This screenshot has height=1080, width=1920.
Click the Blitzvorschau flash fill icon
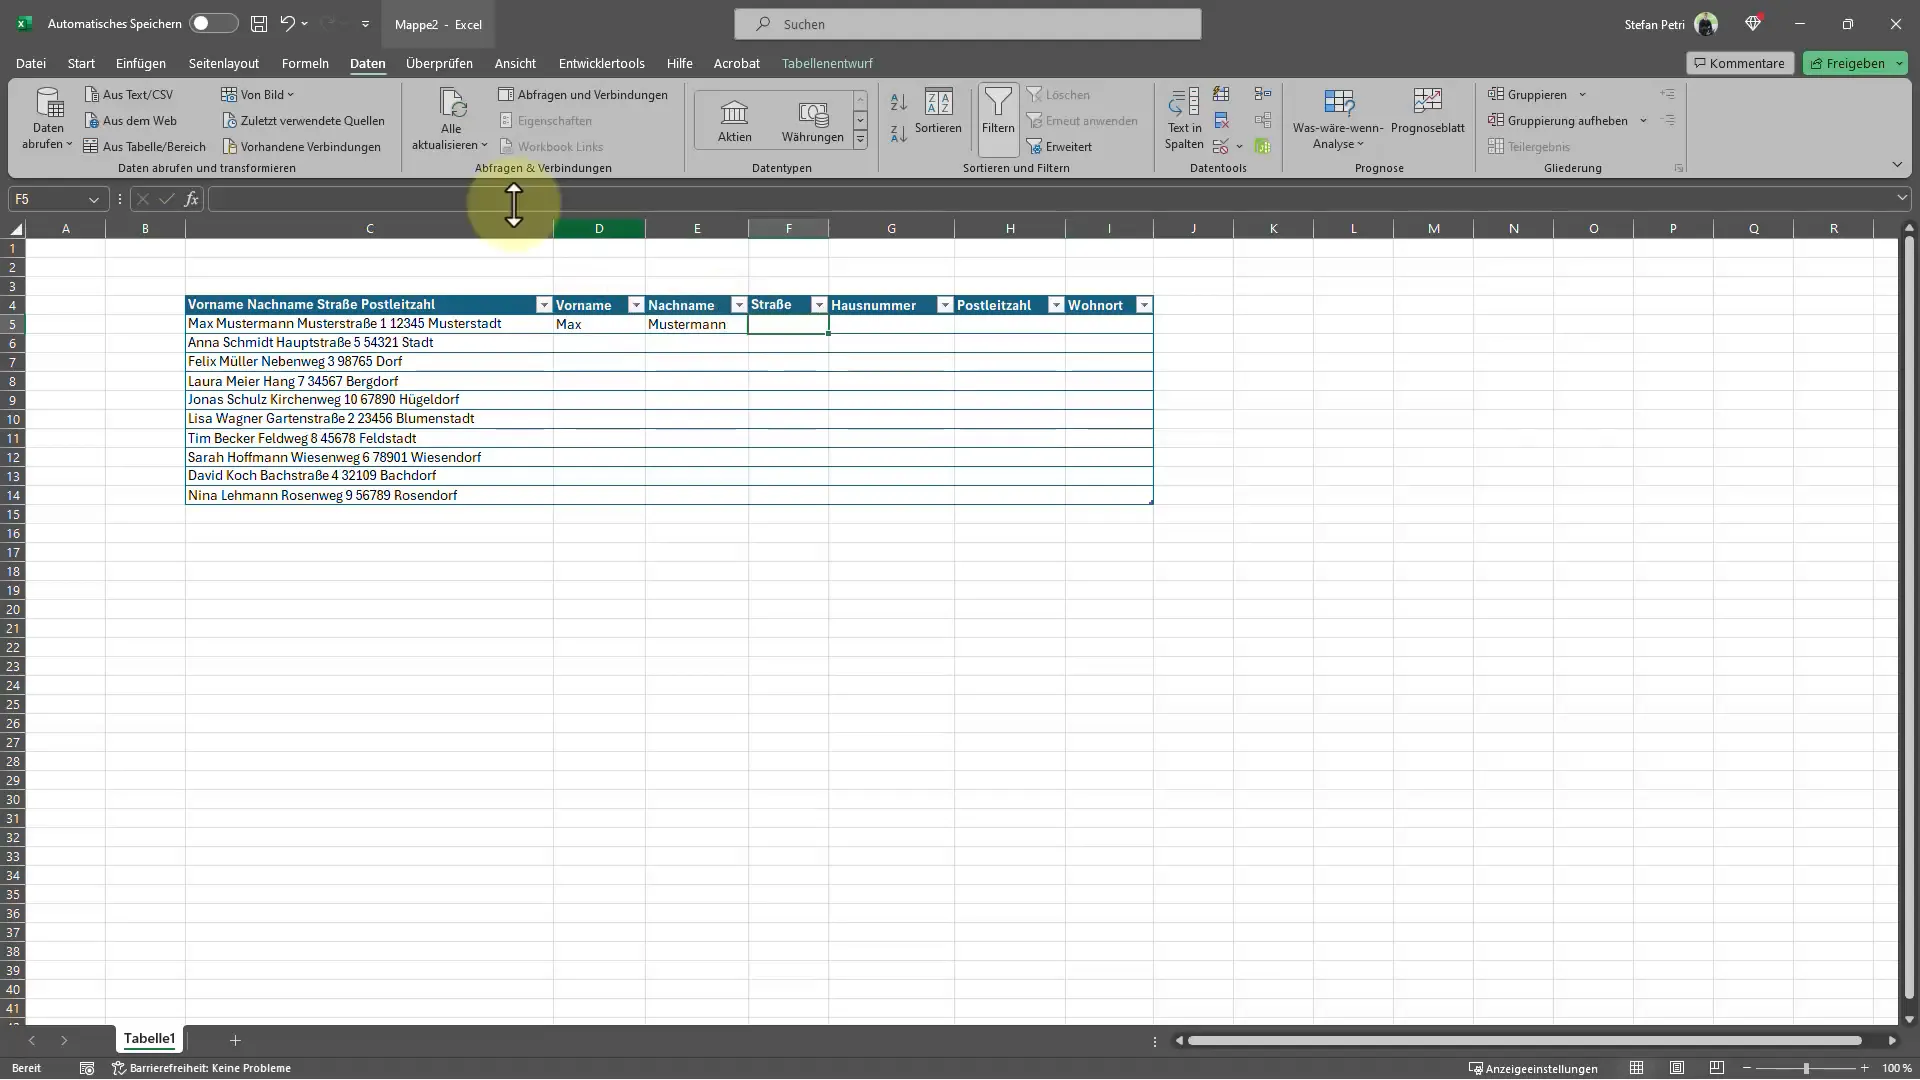tap(1221, 94)
